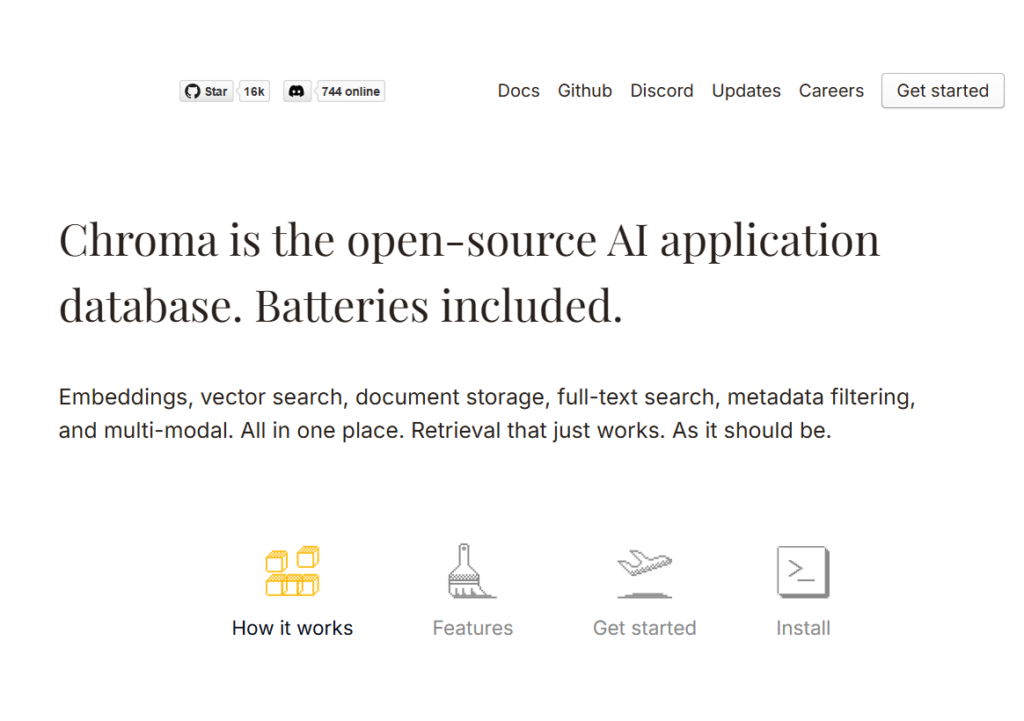The image size is (1024, 721).
Task: Switch to the Install tab label
Action: coord(803,628)
